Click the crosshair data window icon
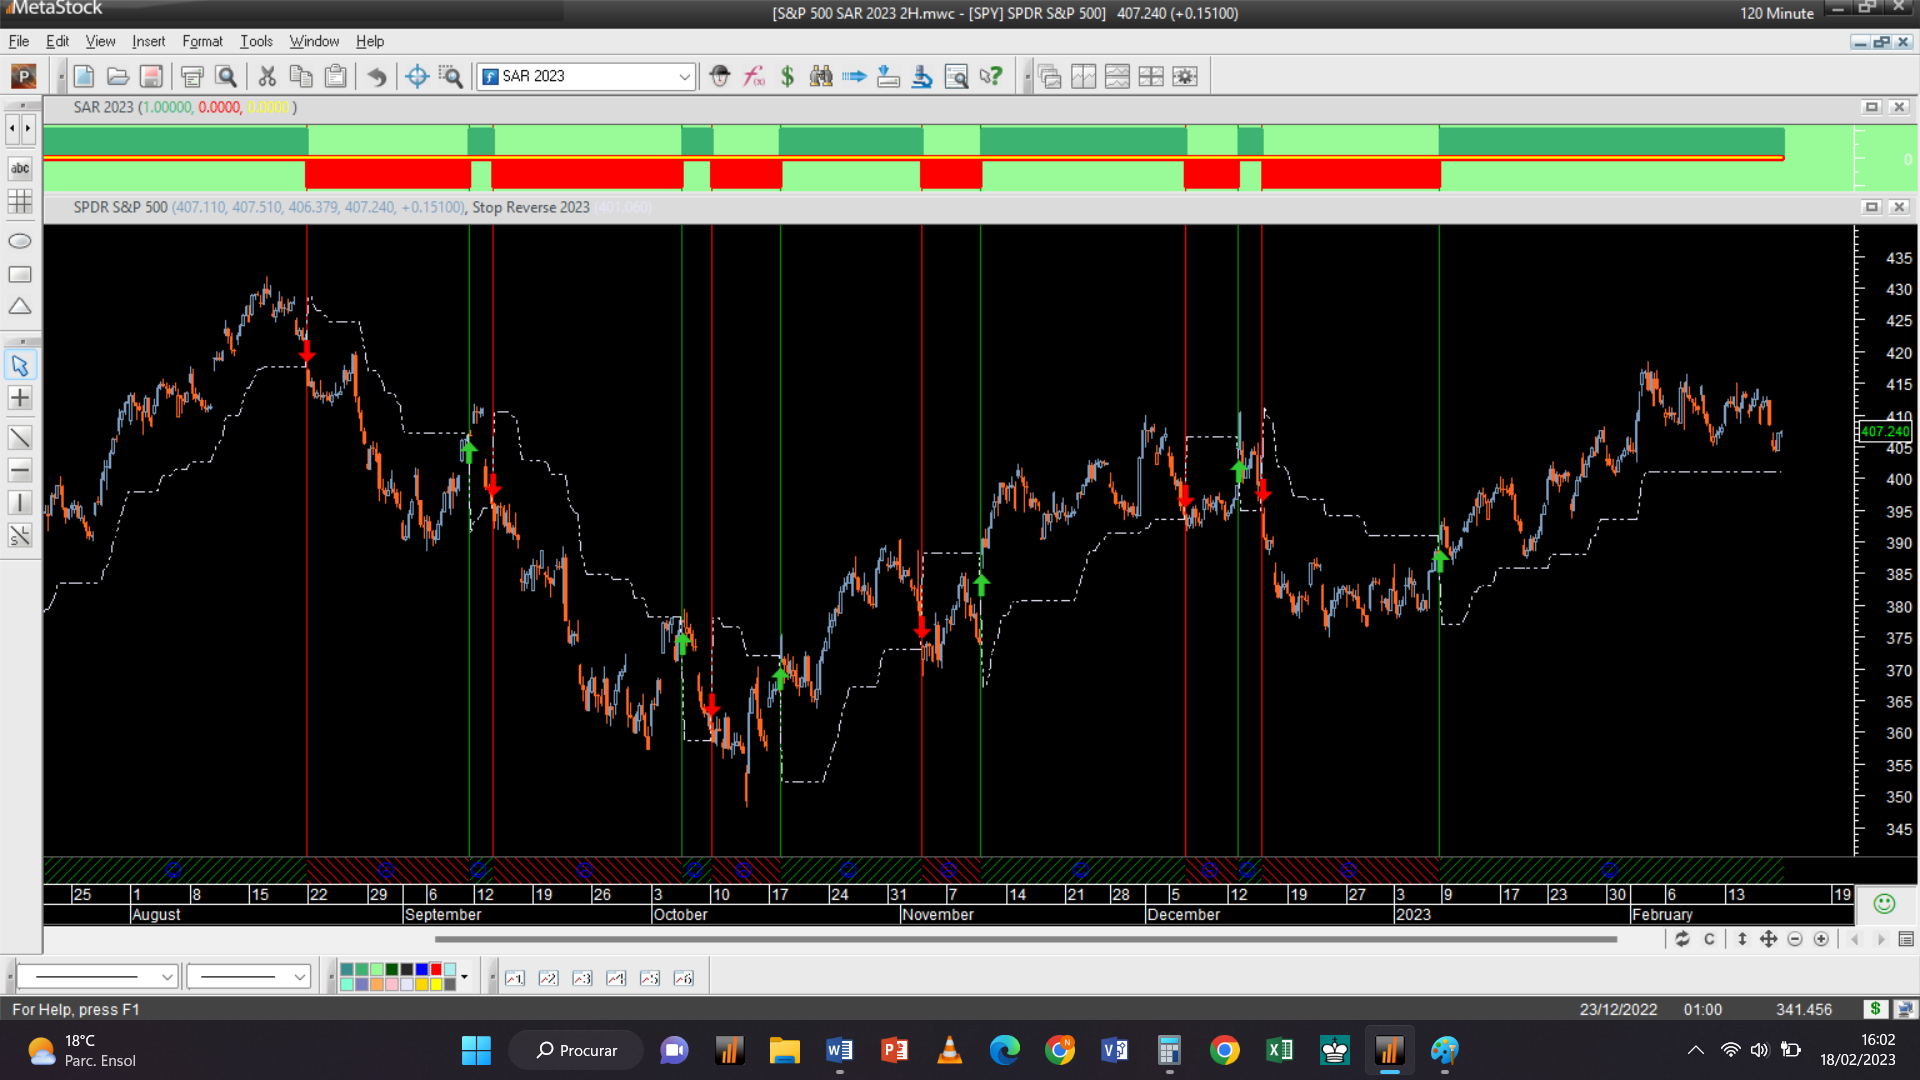Image resolution: width=1920 pixels, height=1080 pixels. coord(417,76)
